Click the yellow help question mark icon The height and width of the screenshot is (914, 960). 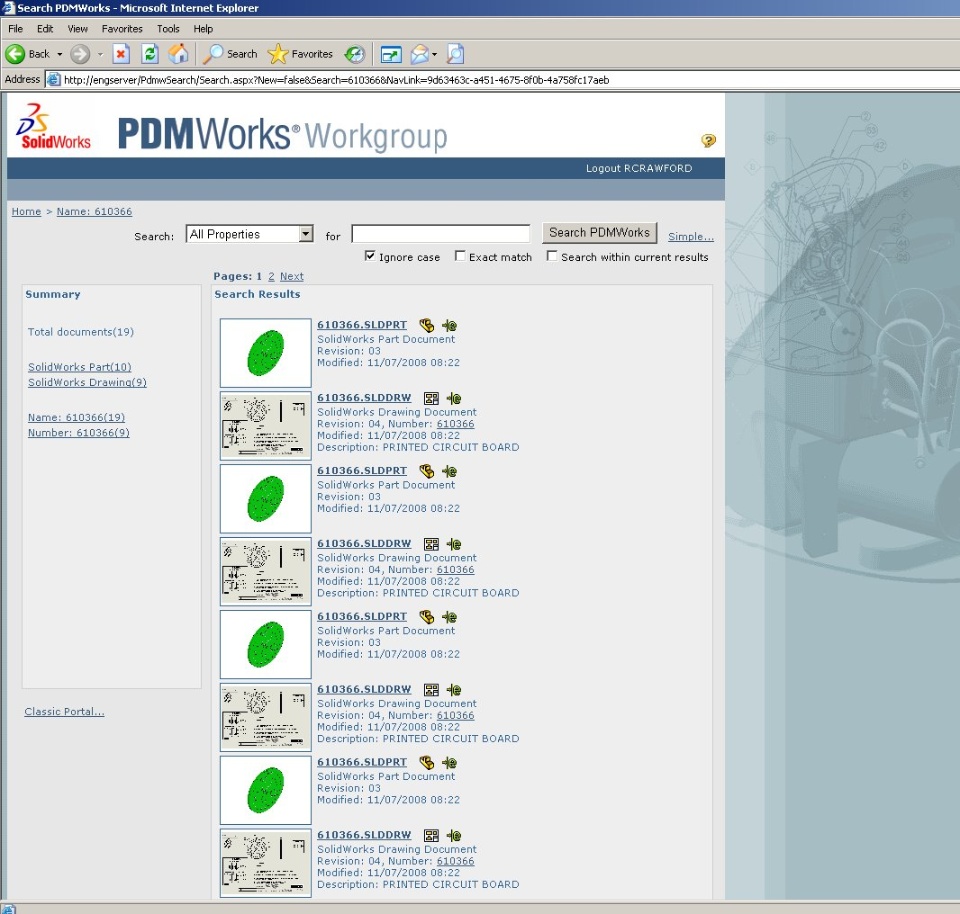(708, 141)
